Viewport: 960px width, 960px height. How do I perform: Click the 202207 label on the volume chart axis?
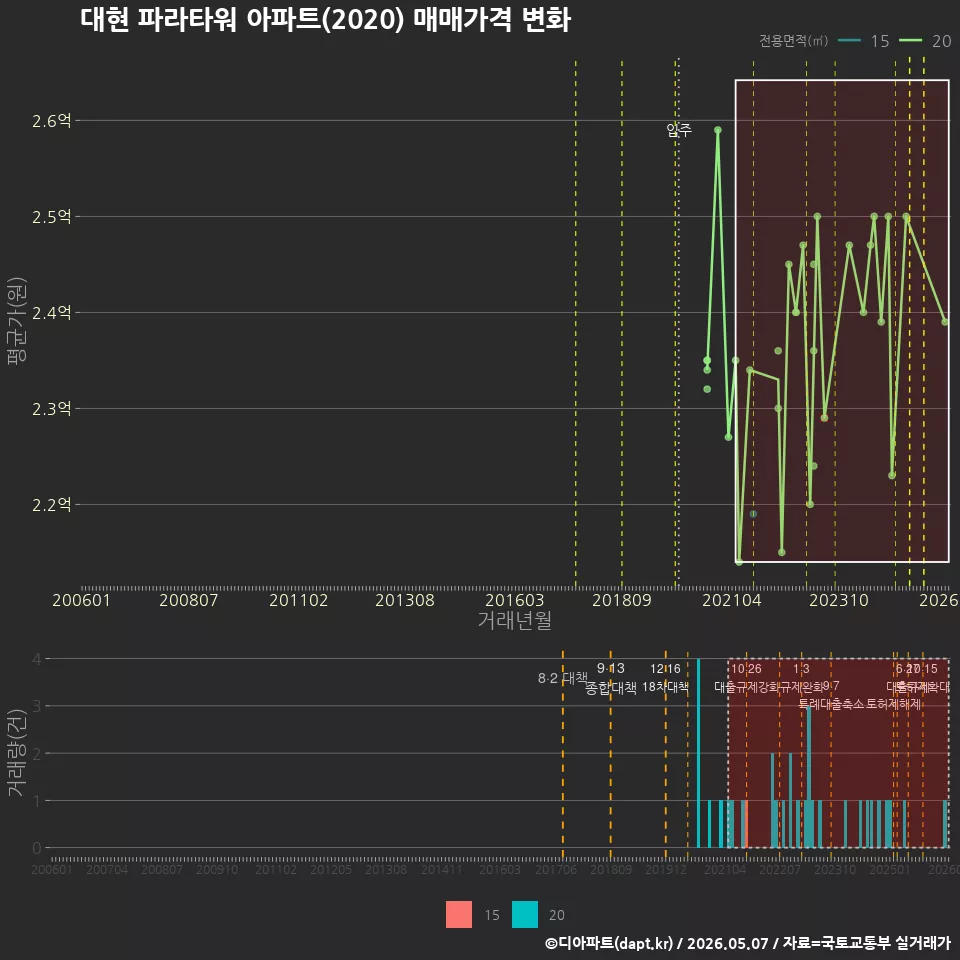780,869
